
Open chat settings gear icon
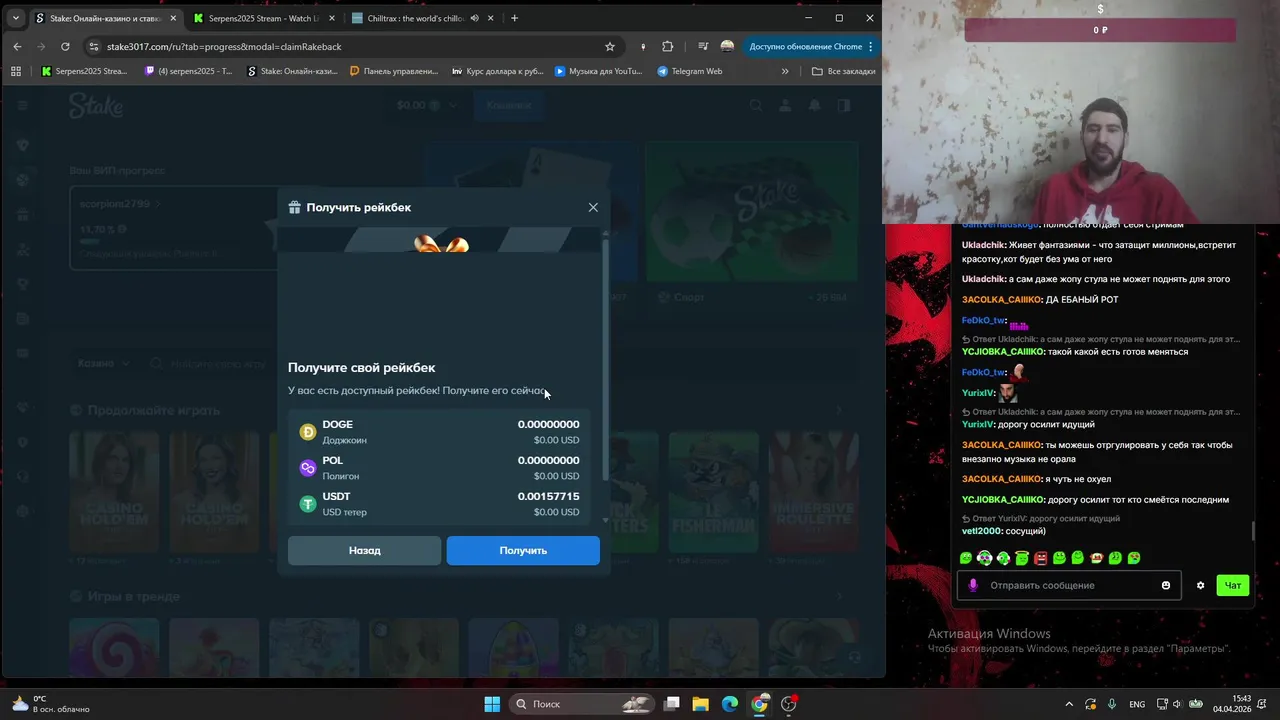tap(1201, 585)
